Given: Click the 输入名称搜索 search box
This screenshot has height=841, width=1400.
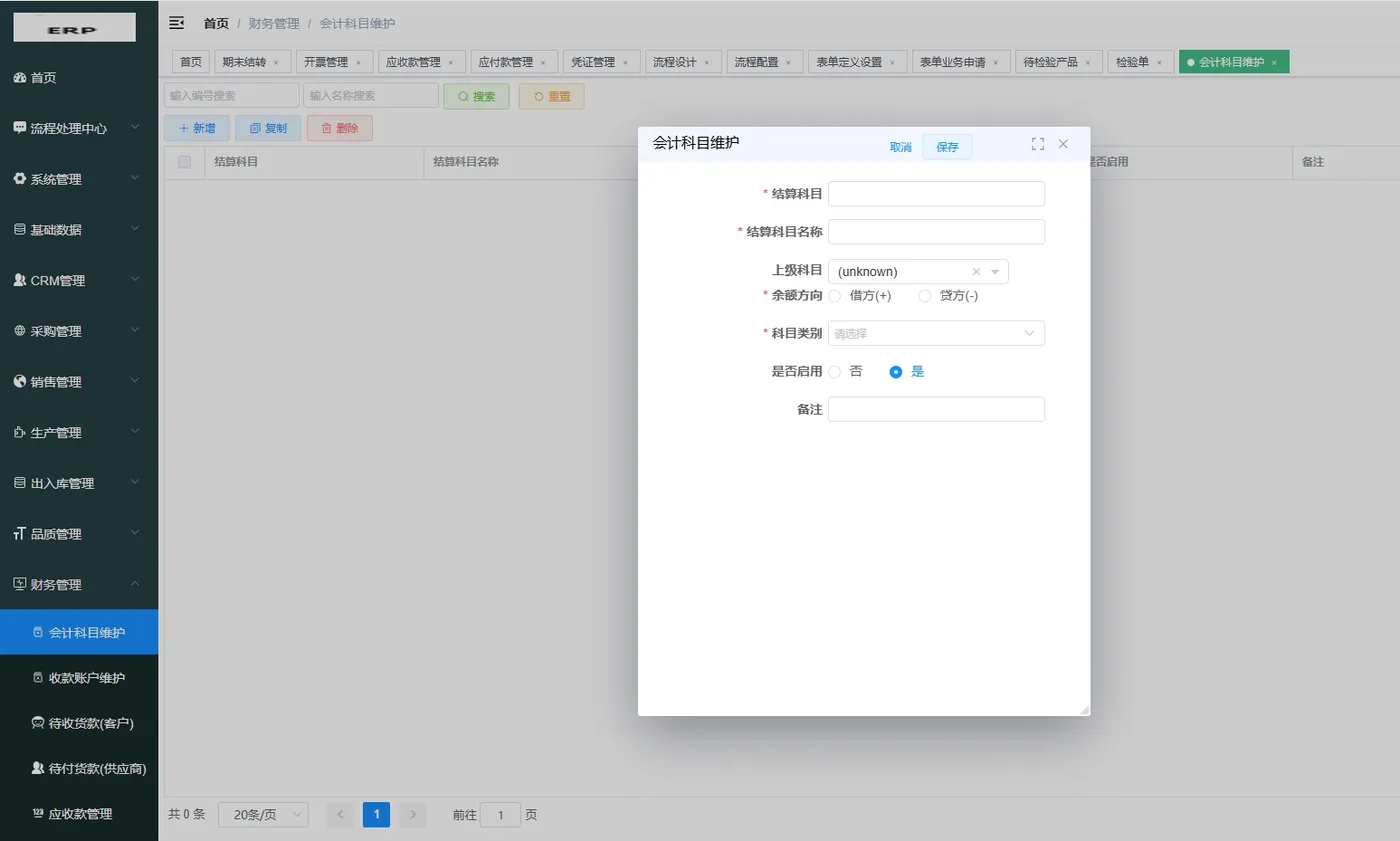Looking at the screenshot, I should [371, 96].
